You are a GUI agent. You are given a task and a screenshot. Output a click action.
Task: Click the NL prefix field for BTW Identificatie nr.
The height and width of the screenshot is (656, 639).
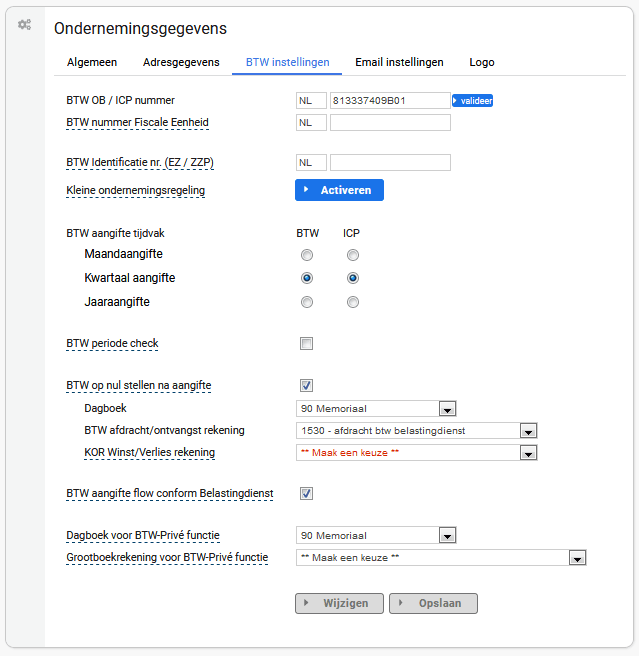coord(311,162)
